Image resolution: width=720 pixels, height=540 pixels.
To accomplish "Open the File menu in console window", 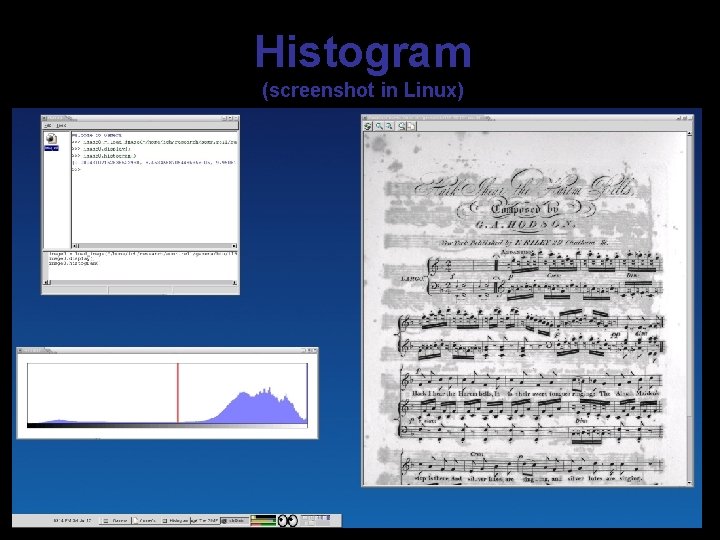I will coord(48,125).
